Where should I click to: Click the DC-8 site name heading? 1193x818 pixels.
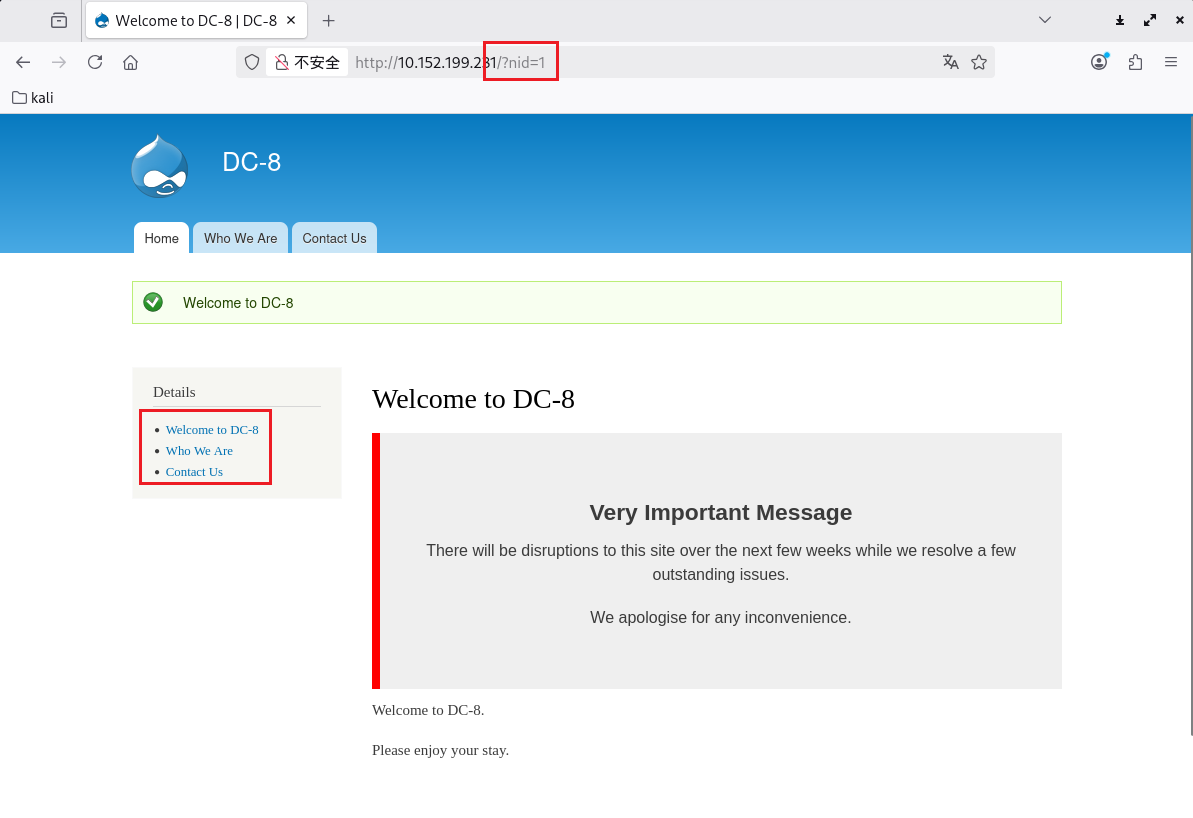[251, 162]
